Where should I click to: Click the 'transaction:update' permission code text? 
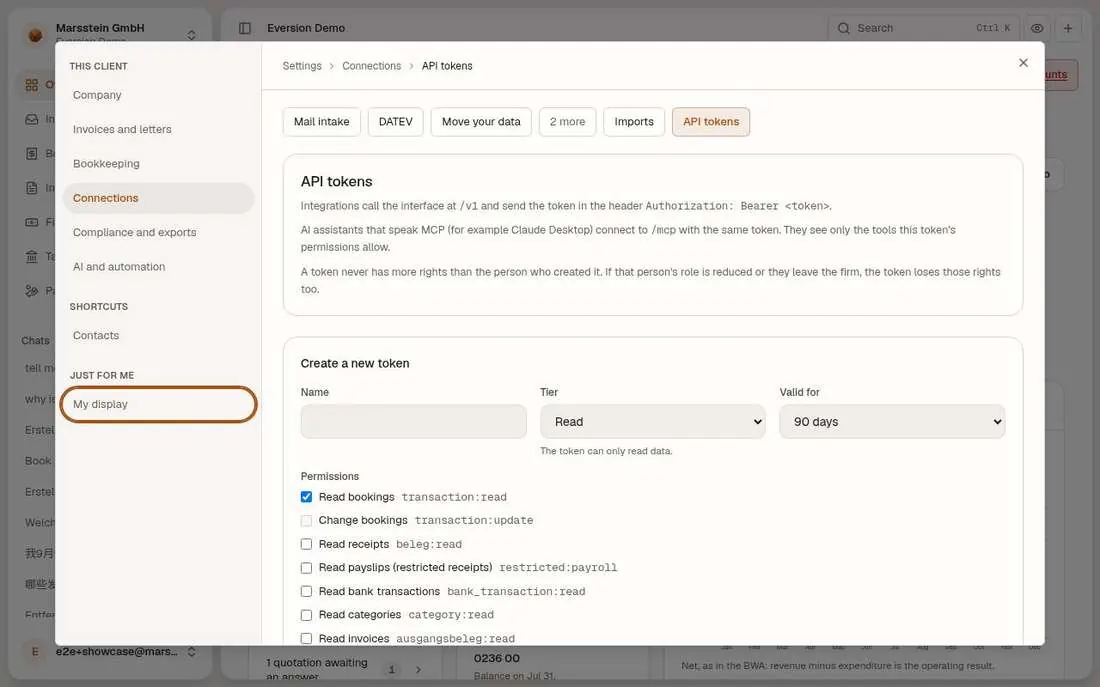(474, 521)
